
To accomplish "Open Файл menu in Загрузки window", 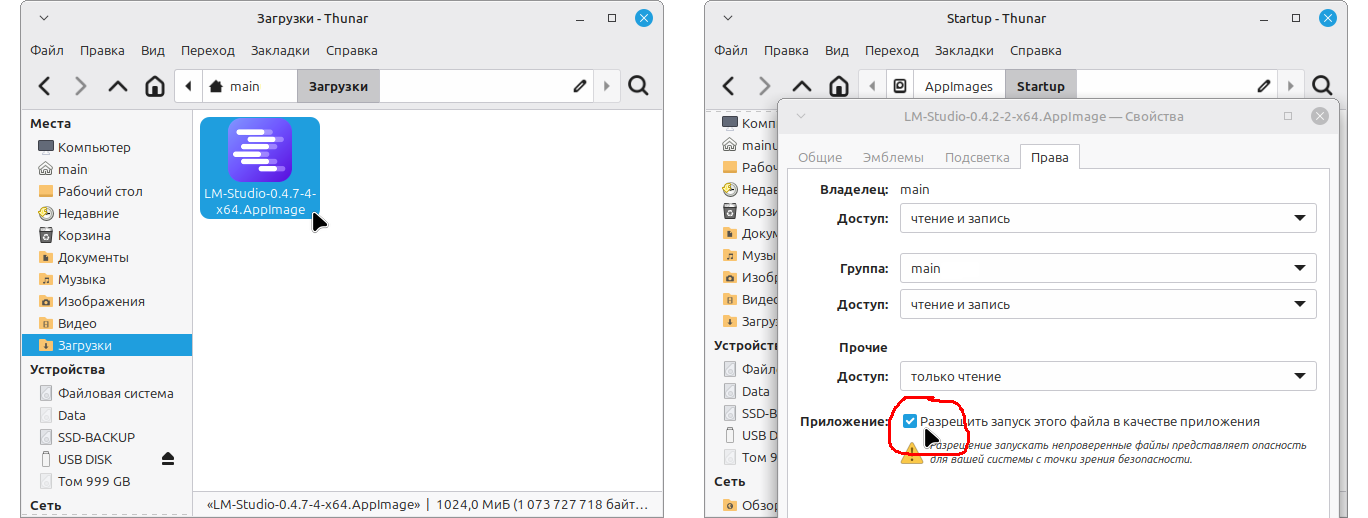I will (x=47, y=50).
